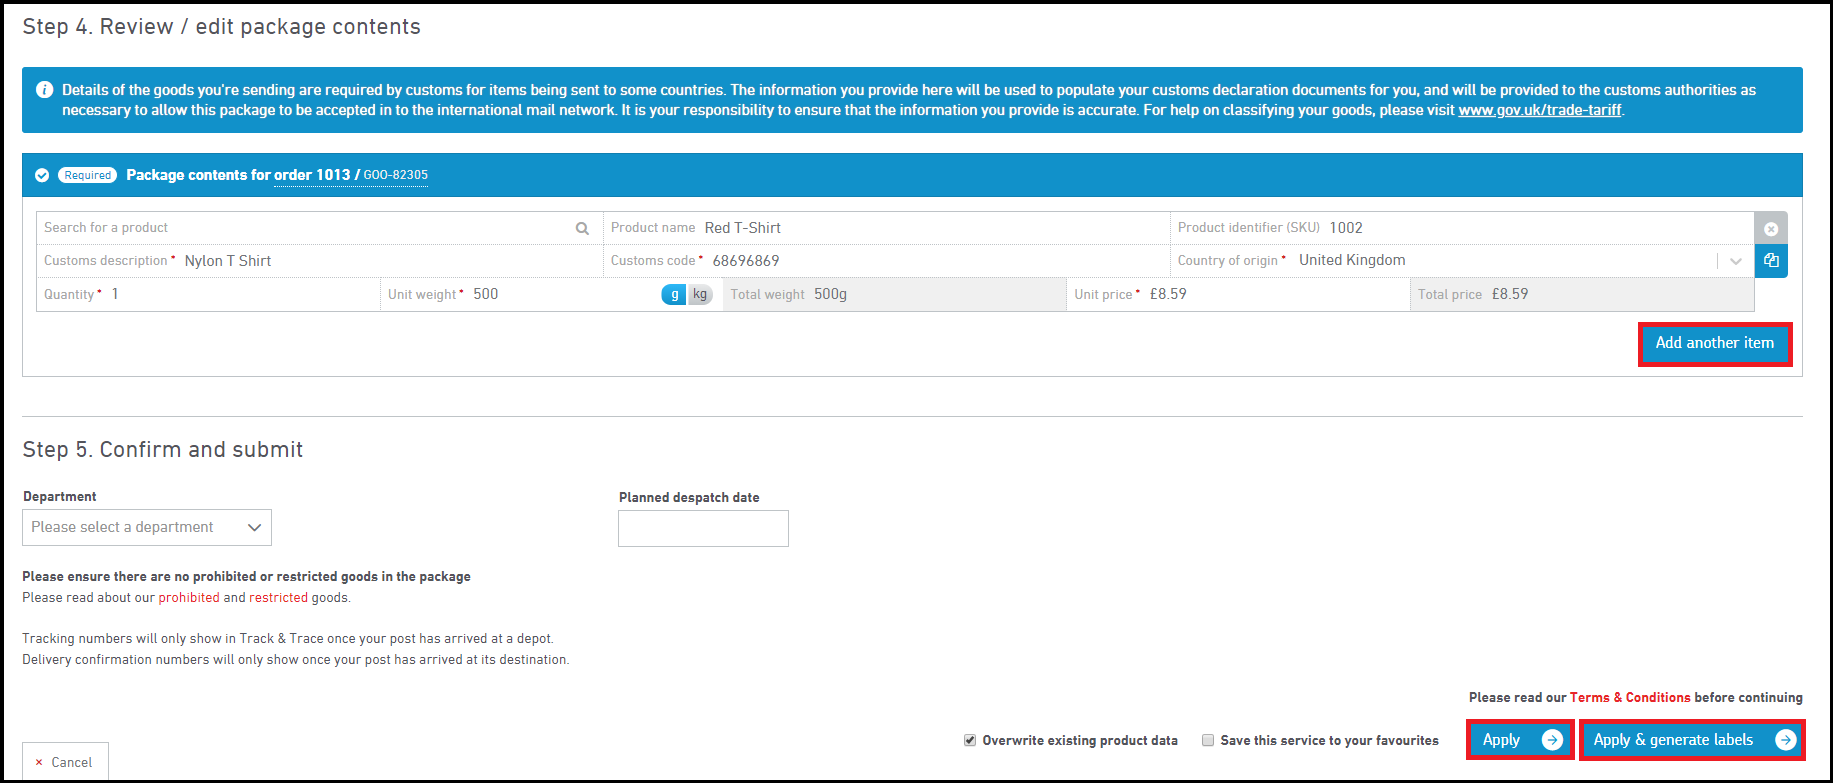This screenshot has height=783, width=1833.
Task: Open the Country of origin dropdown
Action: click(x=1736, y=261)
